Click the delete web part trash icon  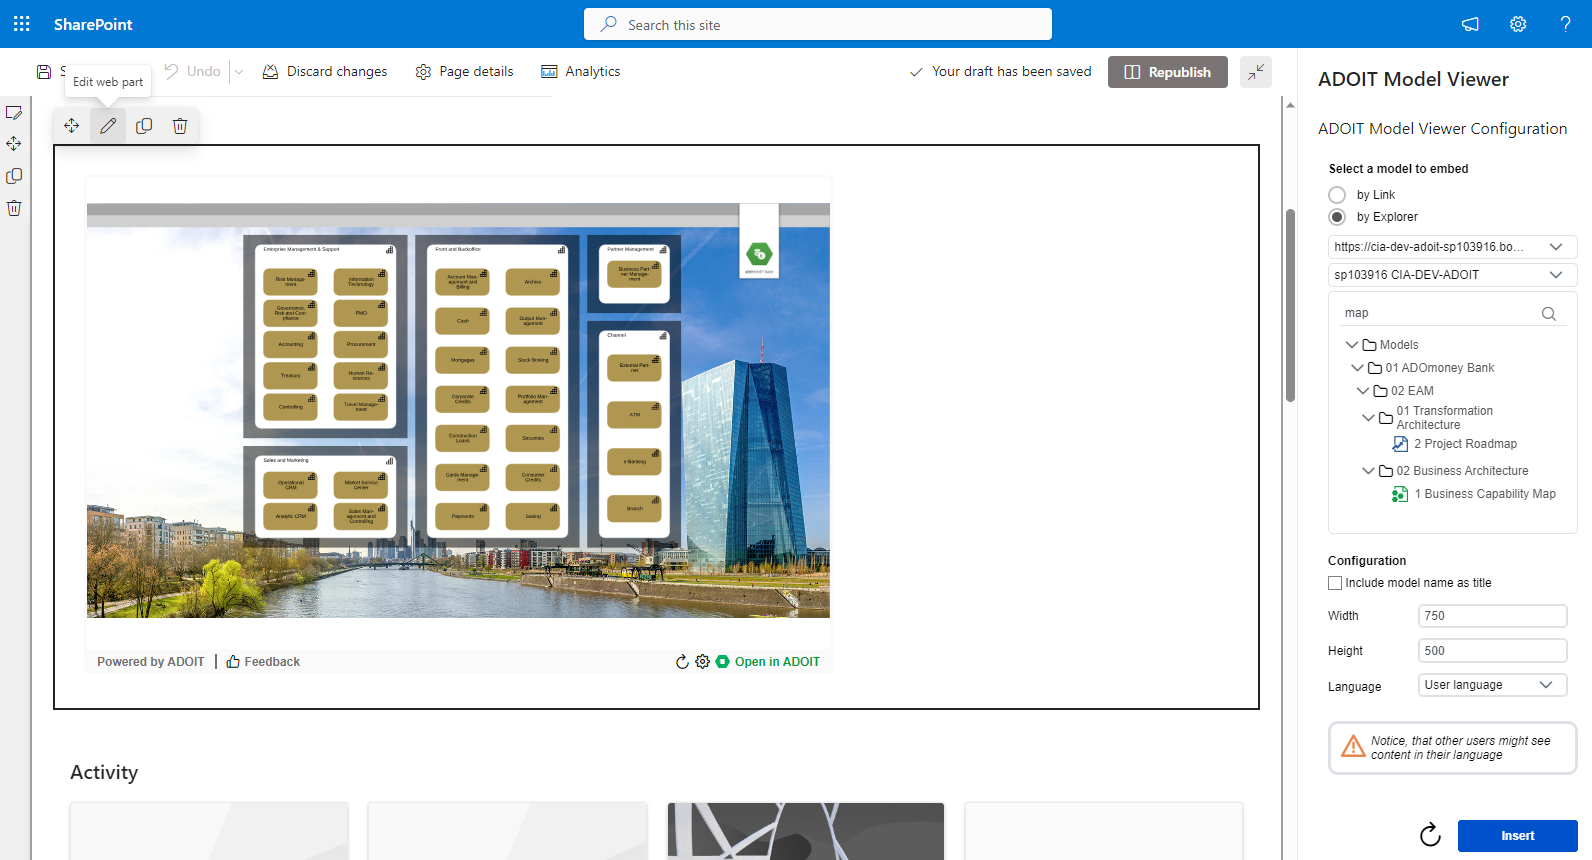pos(180,126)
